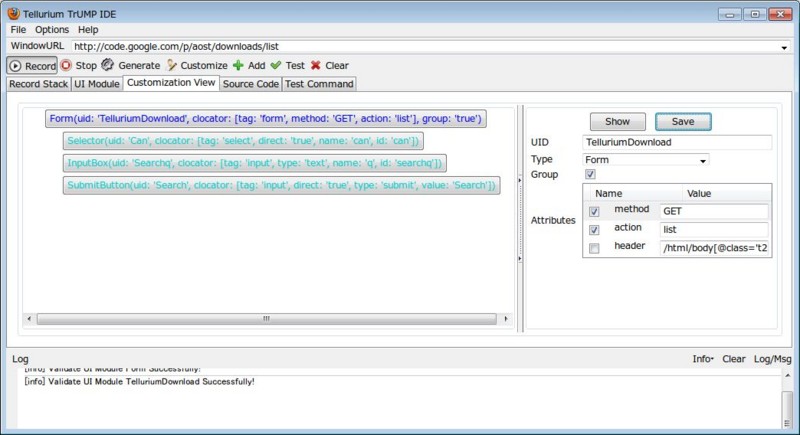800x435 pixels.
Task: Click the green checkmark Test icon
Action: [x=276, y=65]
